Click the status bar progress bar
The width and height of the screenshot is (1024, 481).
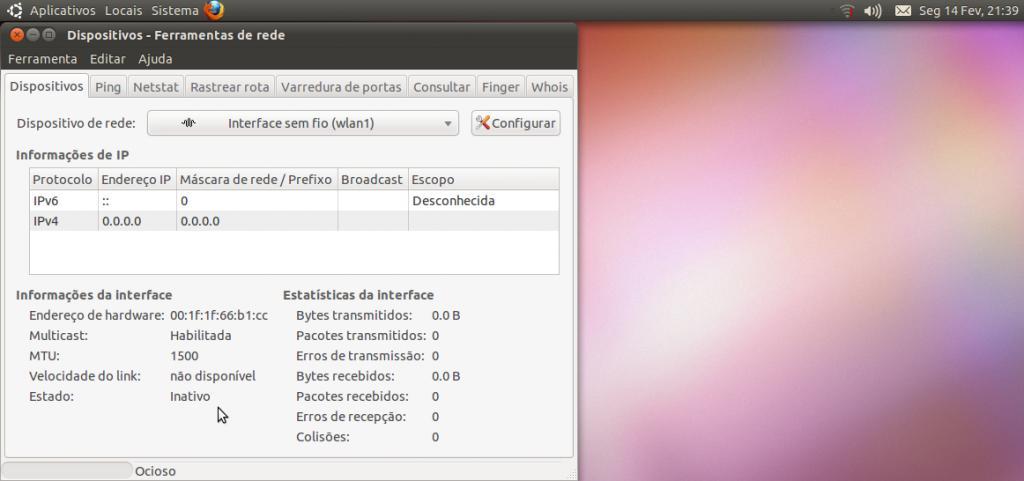pos(67,471)
